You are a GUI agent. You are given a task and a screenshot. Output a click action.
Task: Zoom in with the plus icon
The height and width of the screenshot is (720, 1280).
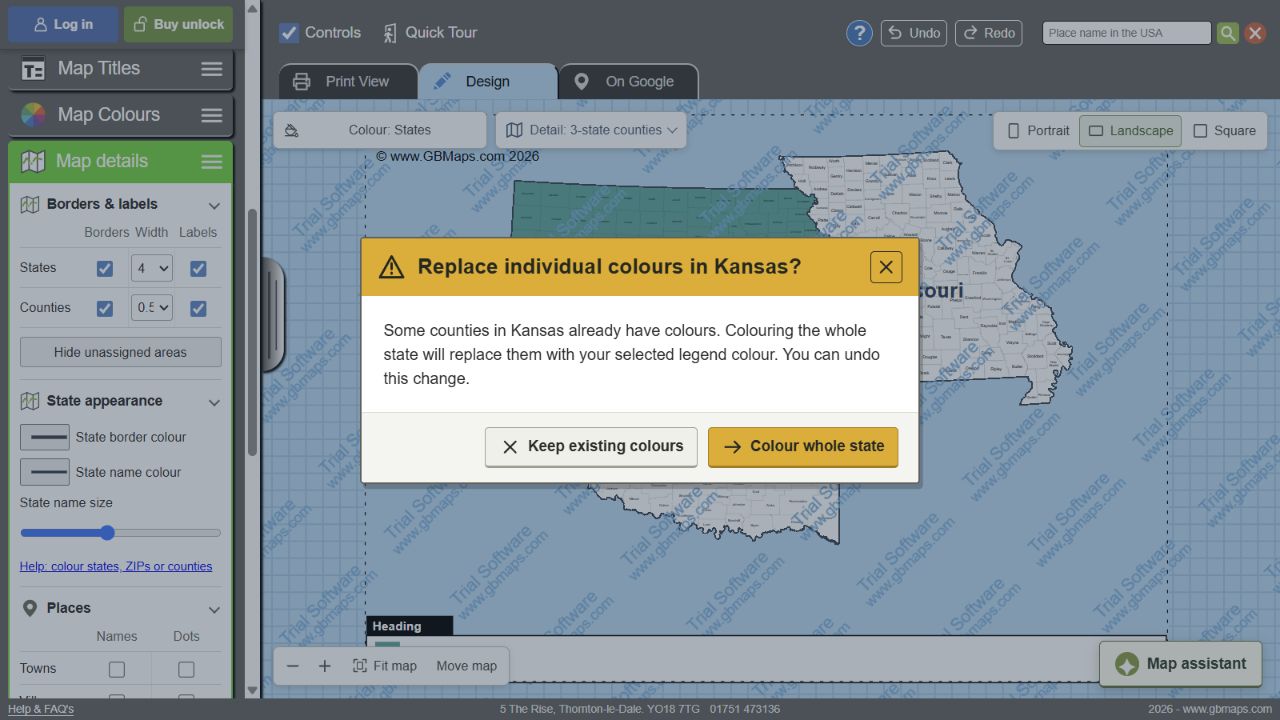(325, 666)
